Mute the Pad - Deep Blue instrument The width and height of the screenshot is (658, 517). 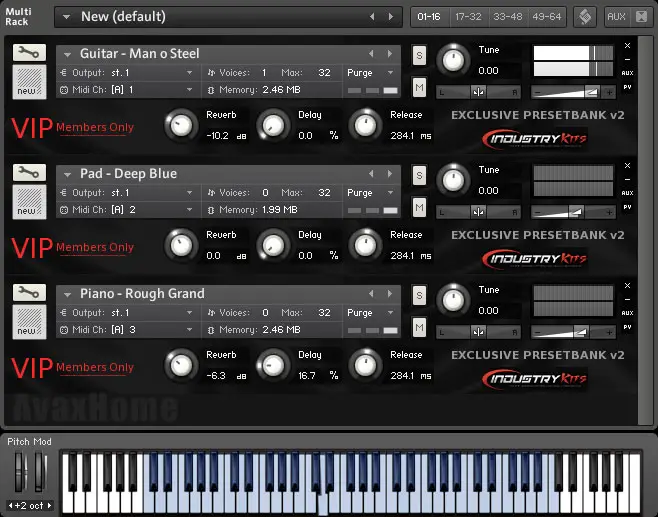[419, 207]
